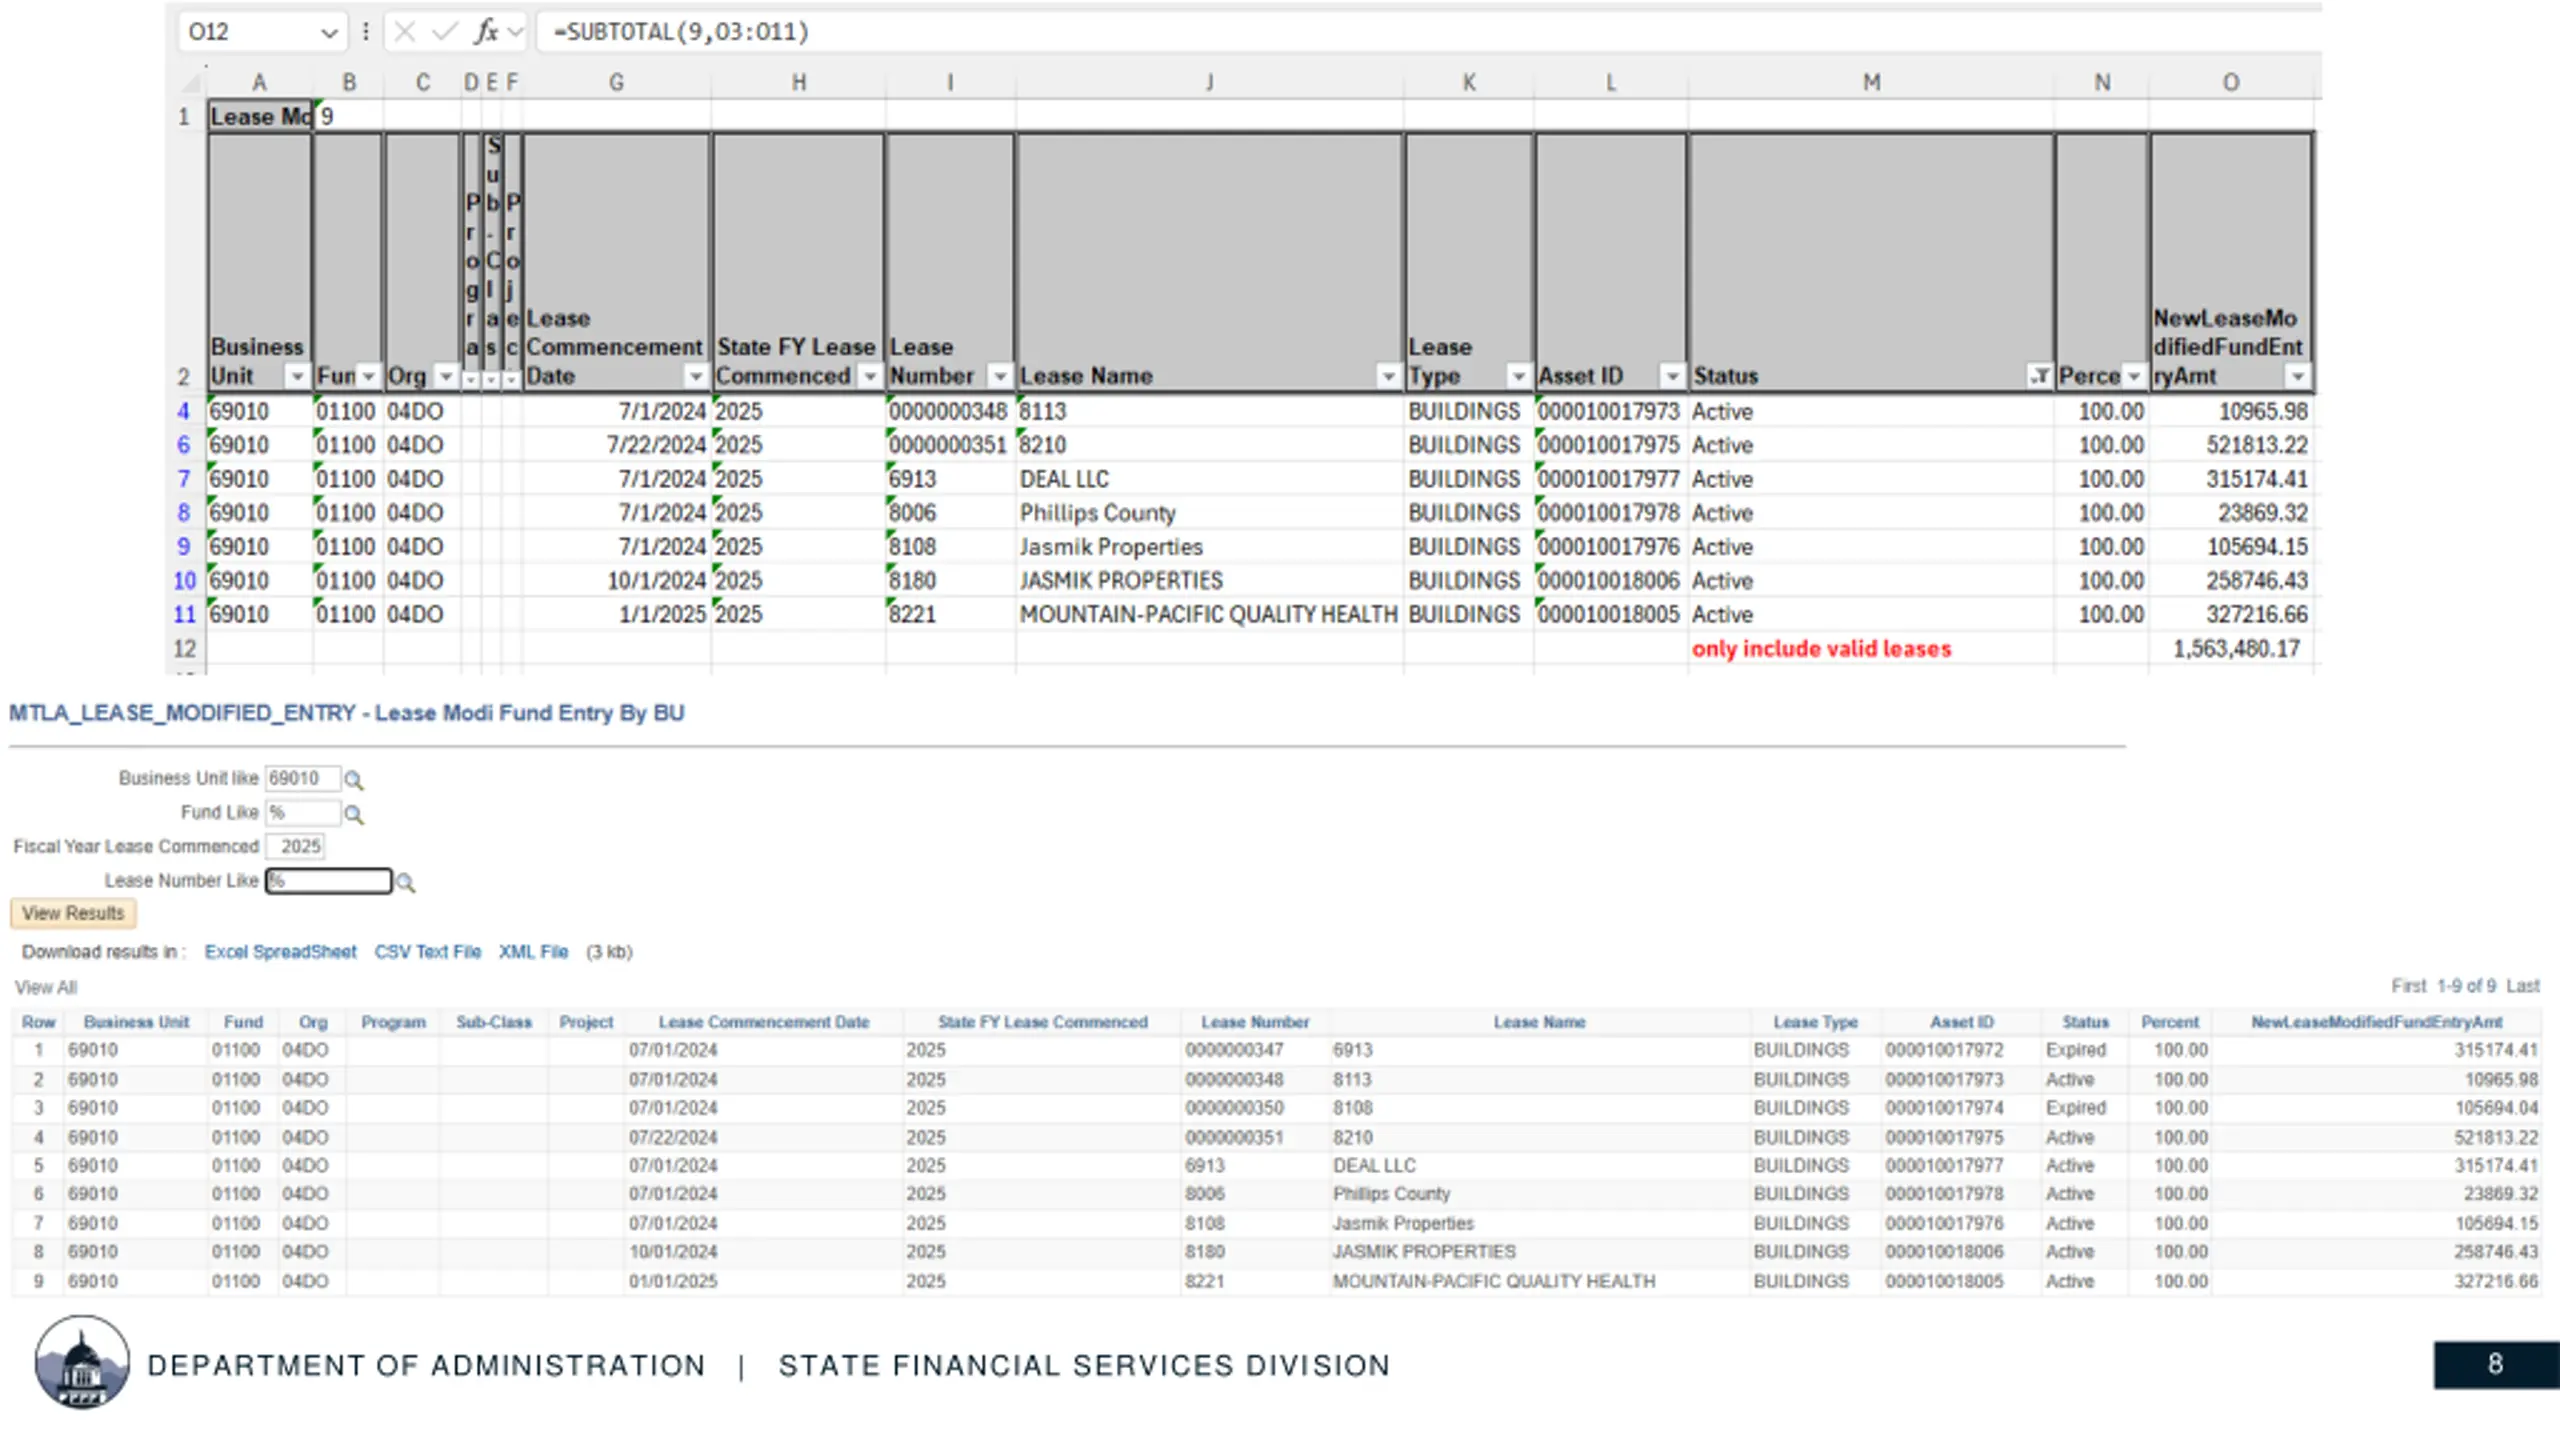Click the Department of Administration capitol logo
Viewport: 2560px width, 1440px height.
pyautogui.click(x=82, y=1363)
